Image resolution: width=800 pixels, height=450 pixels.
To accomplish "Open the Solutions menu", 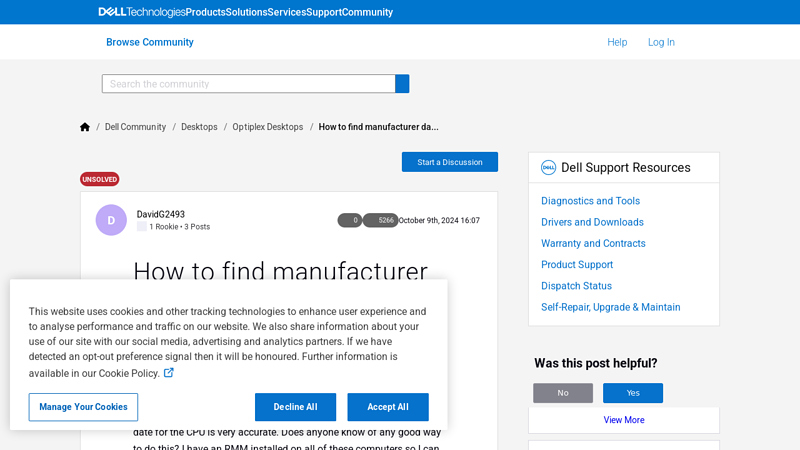I will [x=246, y=12].
